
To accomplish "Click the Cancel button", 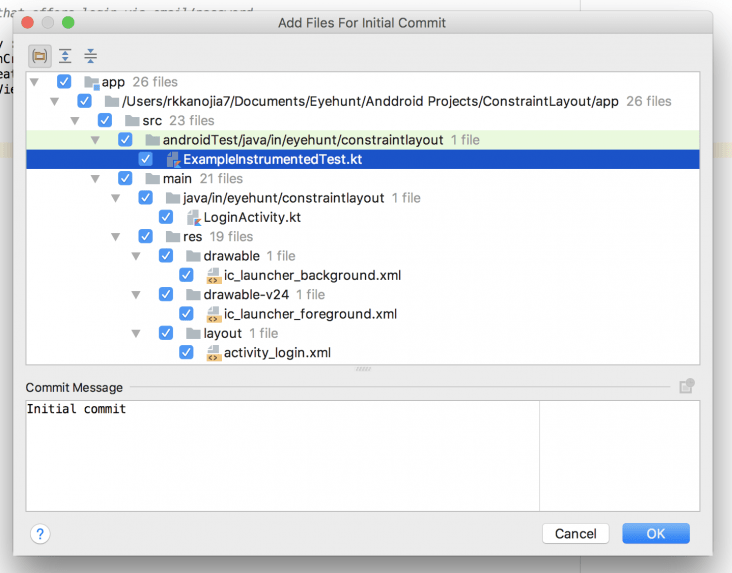I will (x=576, y=533).
